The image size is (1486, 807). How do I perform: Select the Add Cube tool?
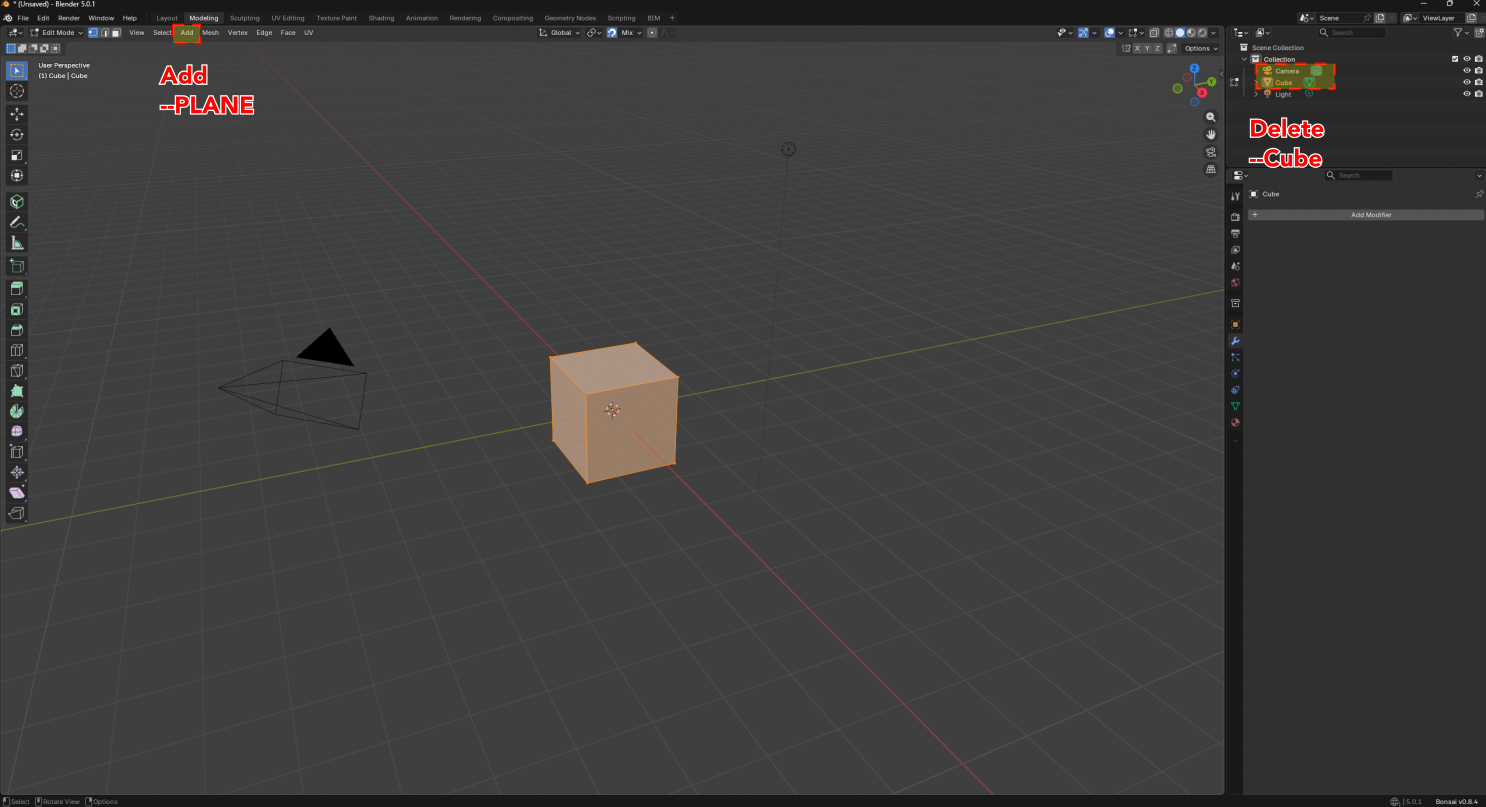point(17,266)
